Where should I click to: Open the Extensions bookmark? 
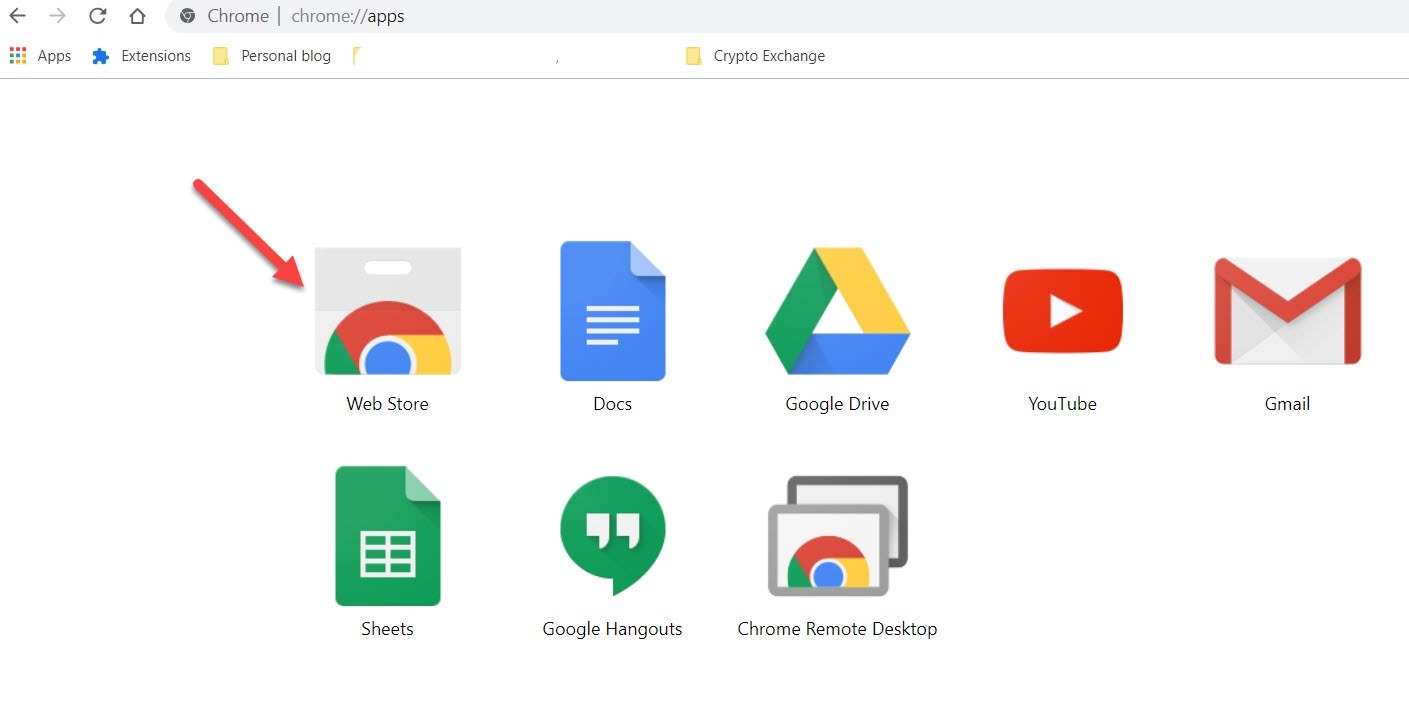pyautogui.click(x=141, y=56)
